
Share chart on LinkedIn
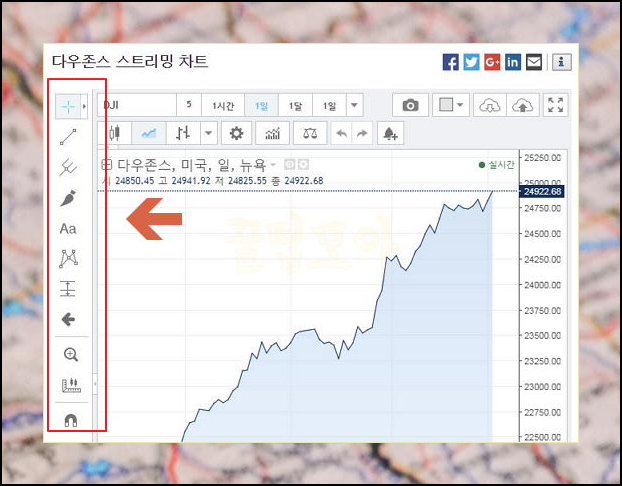coord(513,62)
